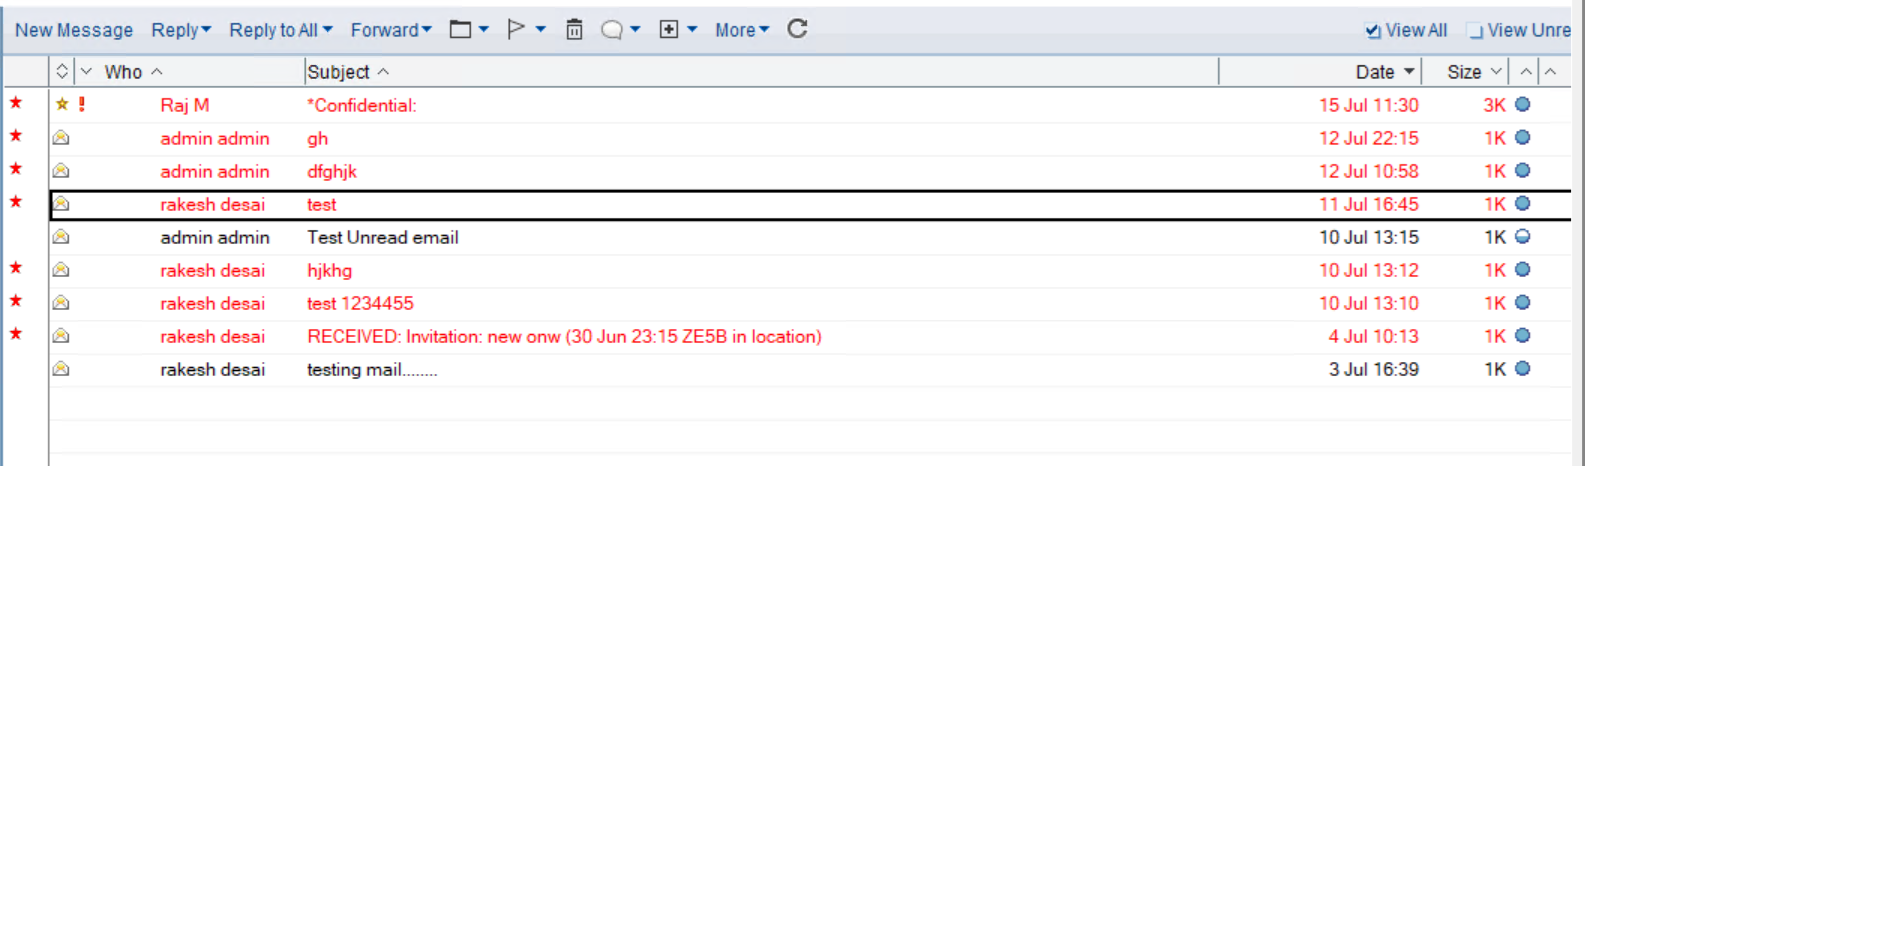Click the New Message button
Screen dimensions: 1887x952
[74, 30]
